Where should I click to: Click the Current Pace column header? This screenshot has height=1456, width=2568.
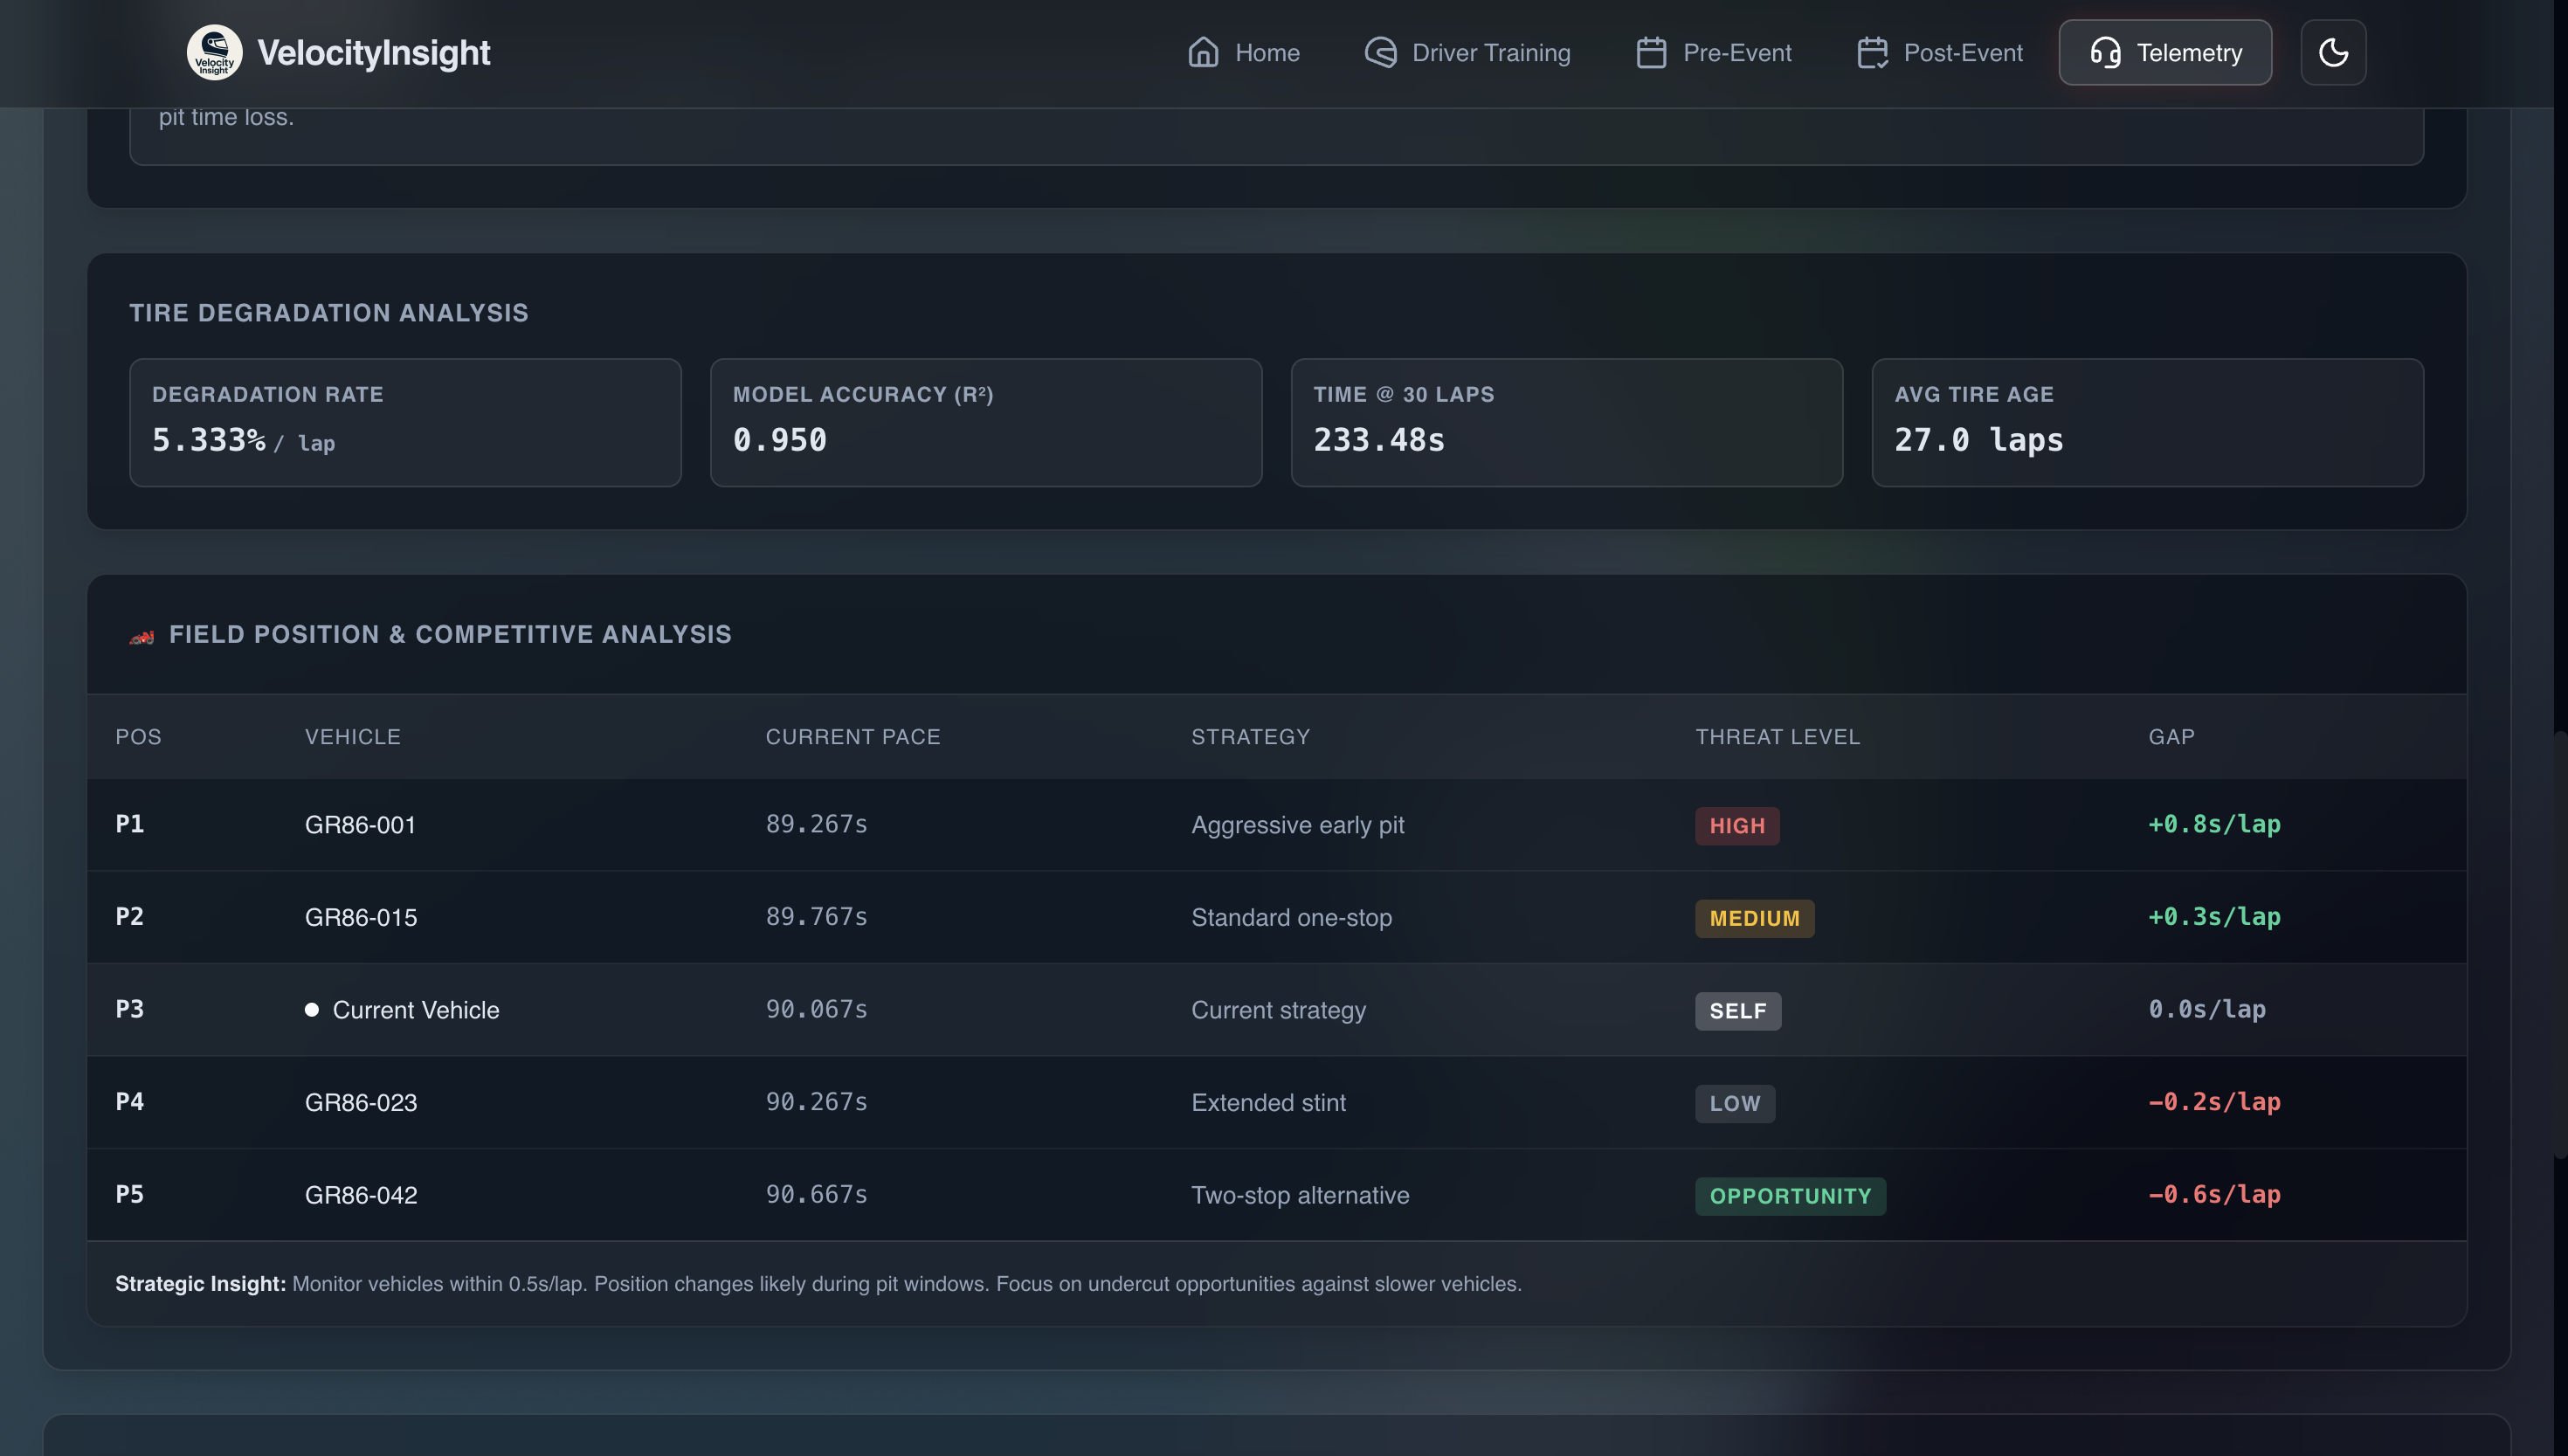(853, 737)
